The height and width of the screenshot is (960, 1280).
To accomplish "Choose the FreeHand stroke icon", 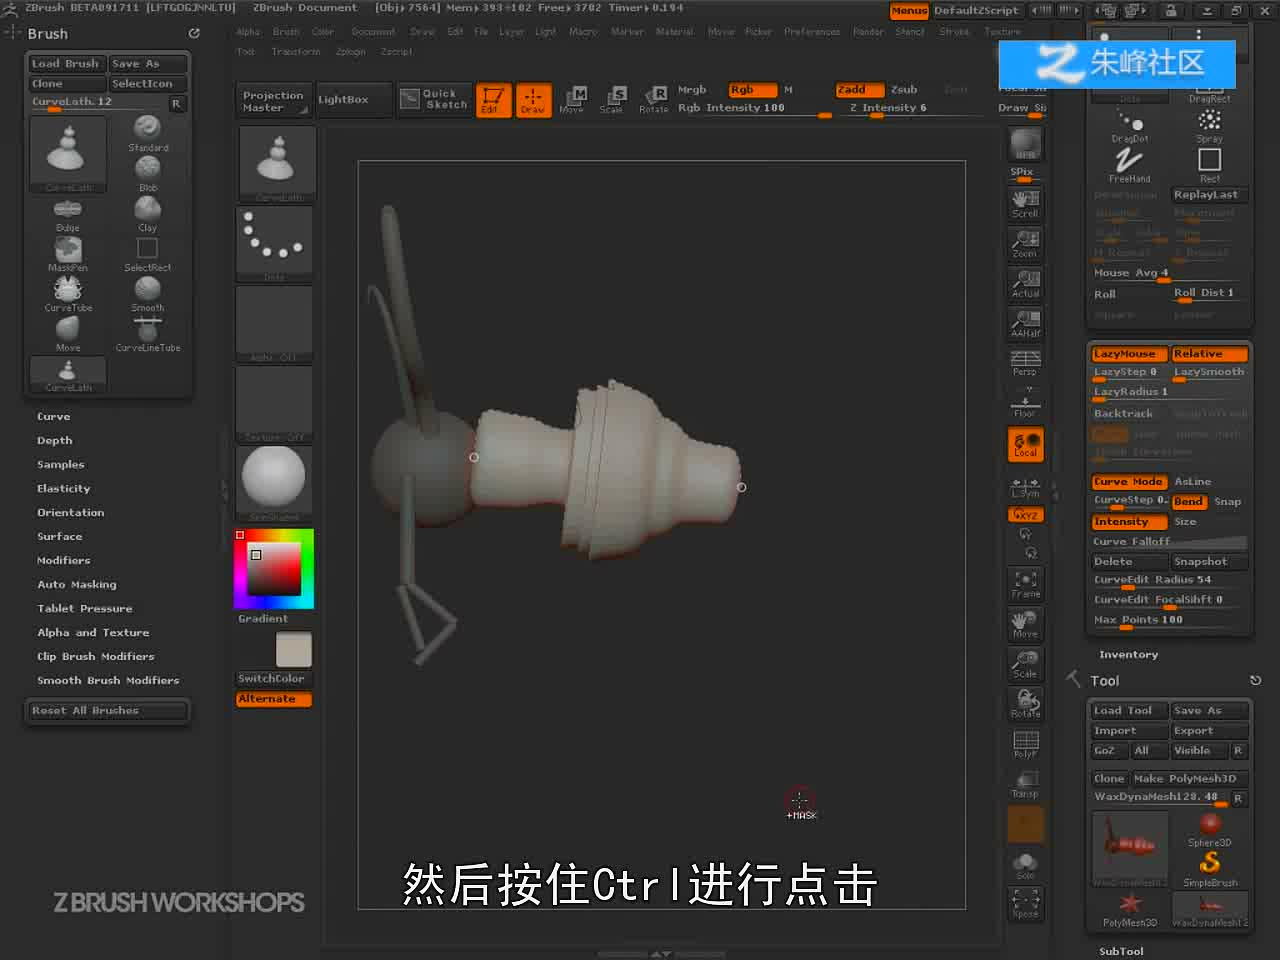I will click(x=1129, y=164).
